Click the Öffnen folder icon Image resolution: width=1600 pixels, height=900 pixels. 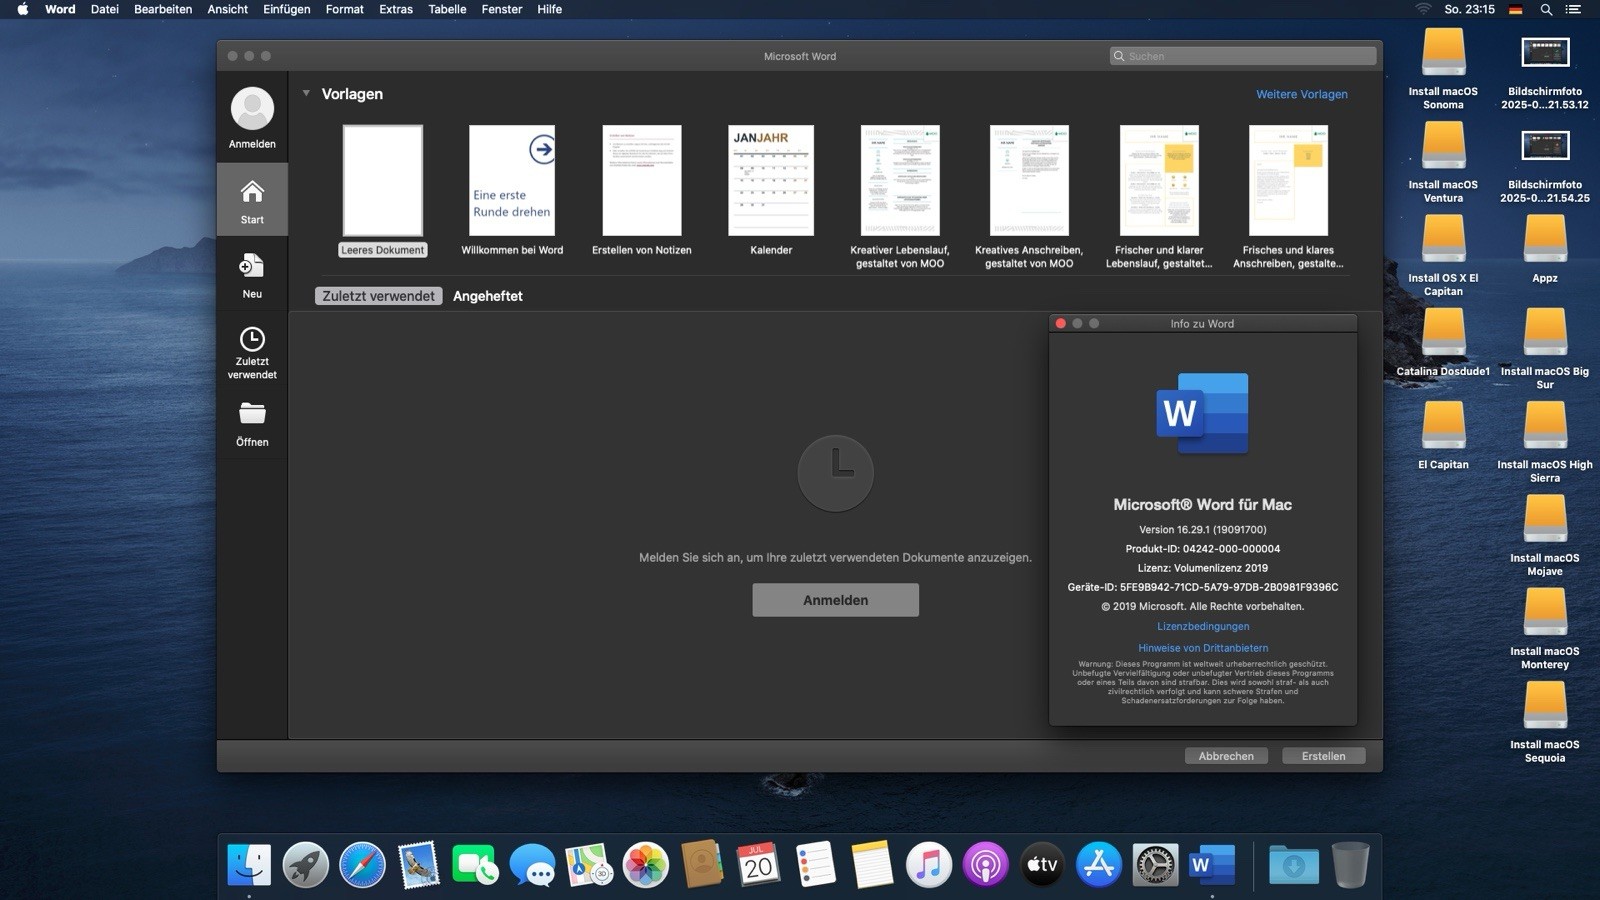252,414
